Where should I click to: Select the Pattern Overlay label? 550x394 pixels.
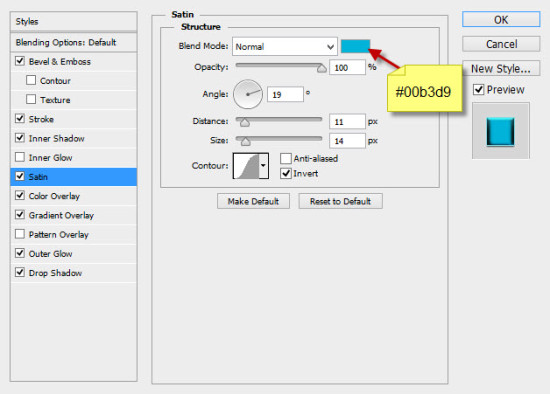click(59, 234)
